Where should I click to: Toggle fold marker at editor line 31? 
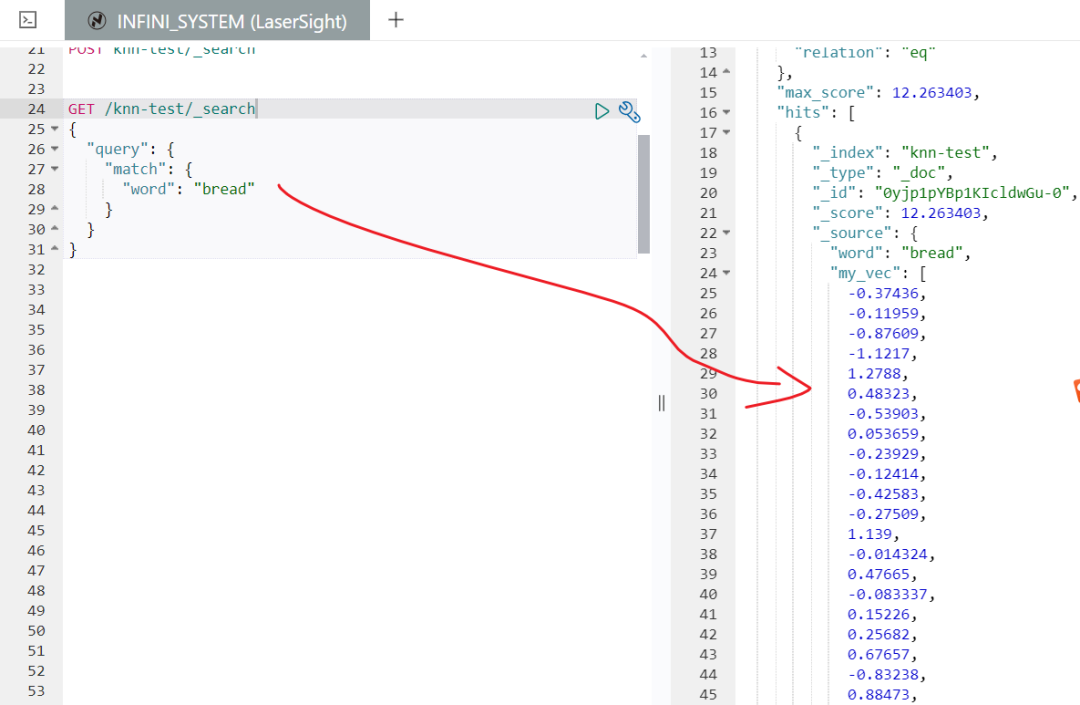[54, 249]
